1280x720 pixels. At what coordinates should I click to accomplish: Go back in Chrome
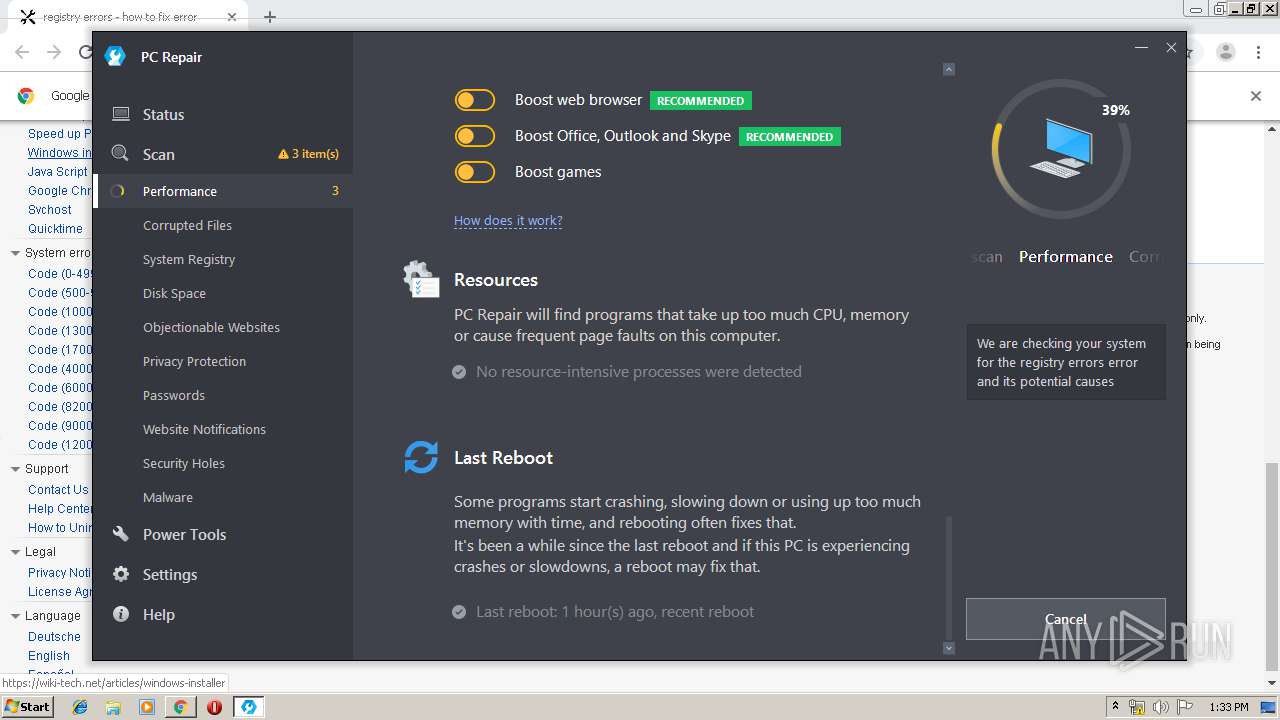click(x=22, y=52)
